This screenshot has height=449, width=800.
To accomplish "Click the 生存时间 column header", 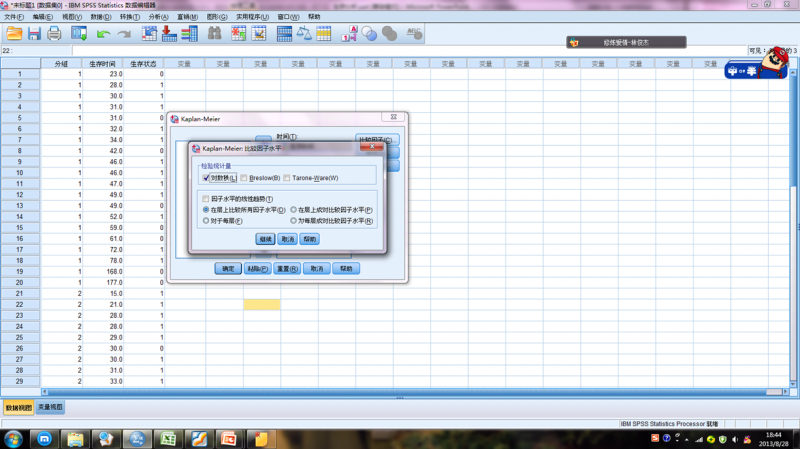I will pos(103,64).
